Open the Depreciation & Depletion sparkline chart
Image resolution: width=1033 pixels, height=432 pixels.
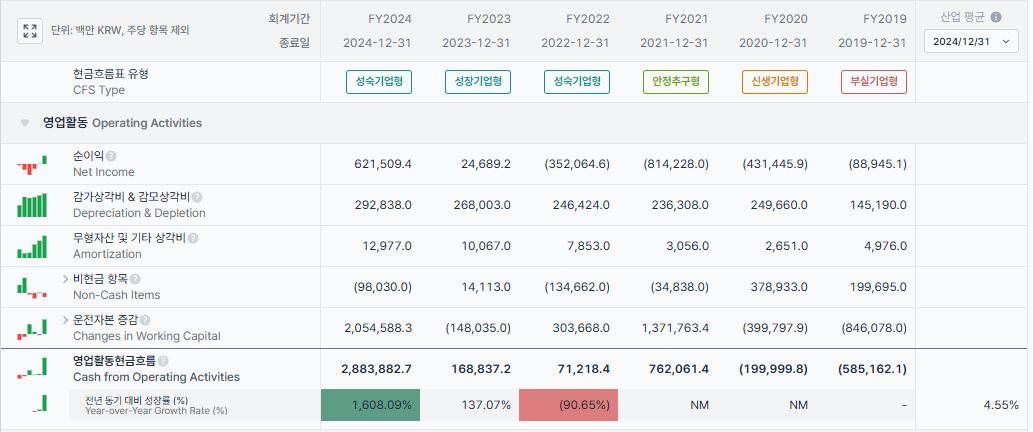[x=32, y=205]
